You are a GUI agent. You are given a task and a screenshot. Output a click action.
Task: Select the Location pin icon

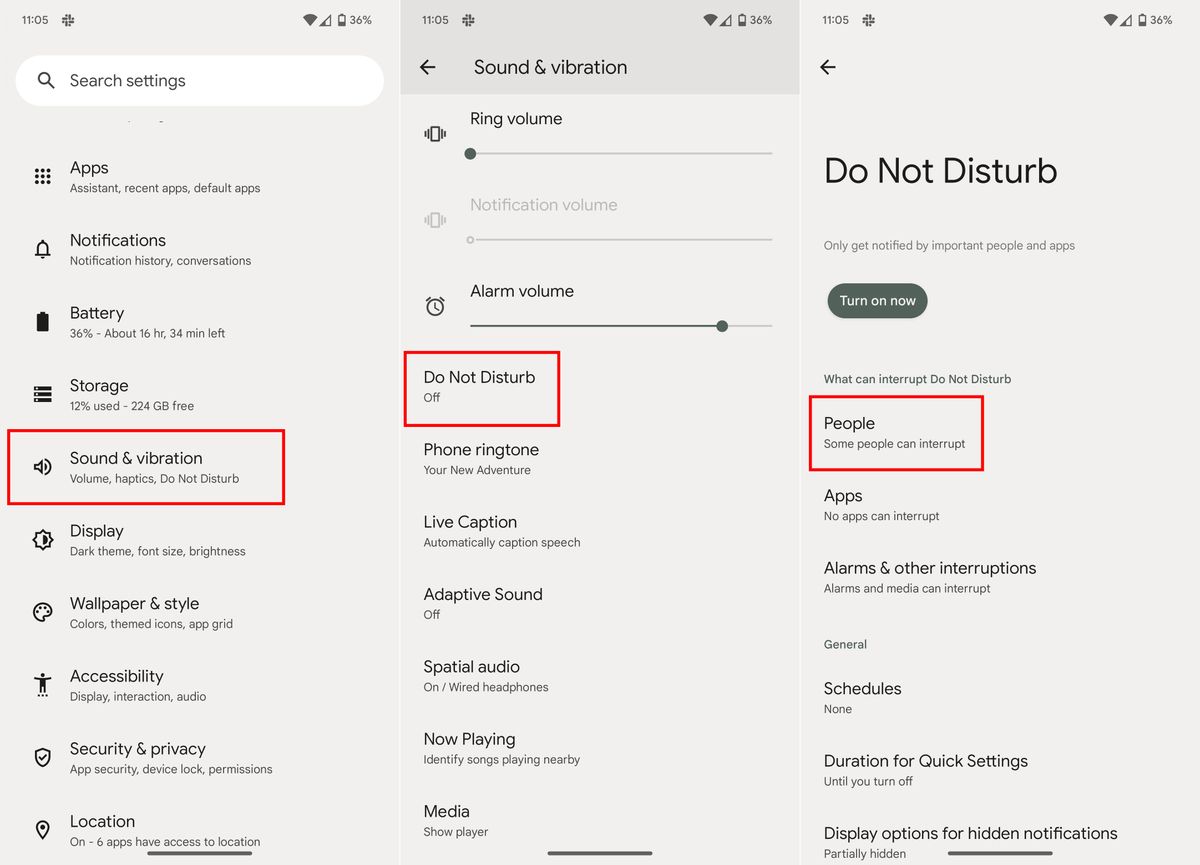(42, 830)
